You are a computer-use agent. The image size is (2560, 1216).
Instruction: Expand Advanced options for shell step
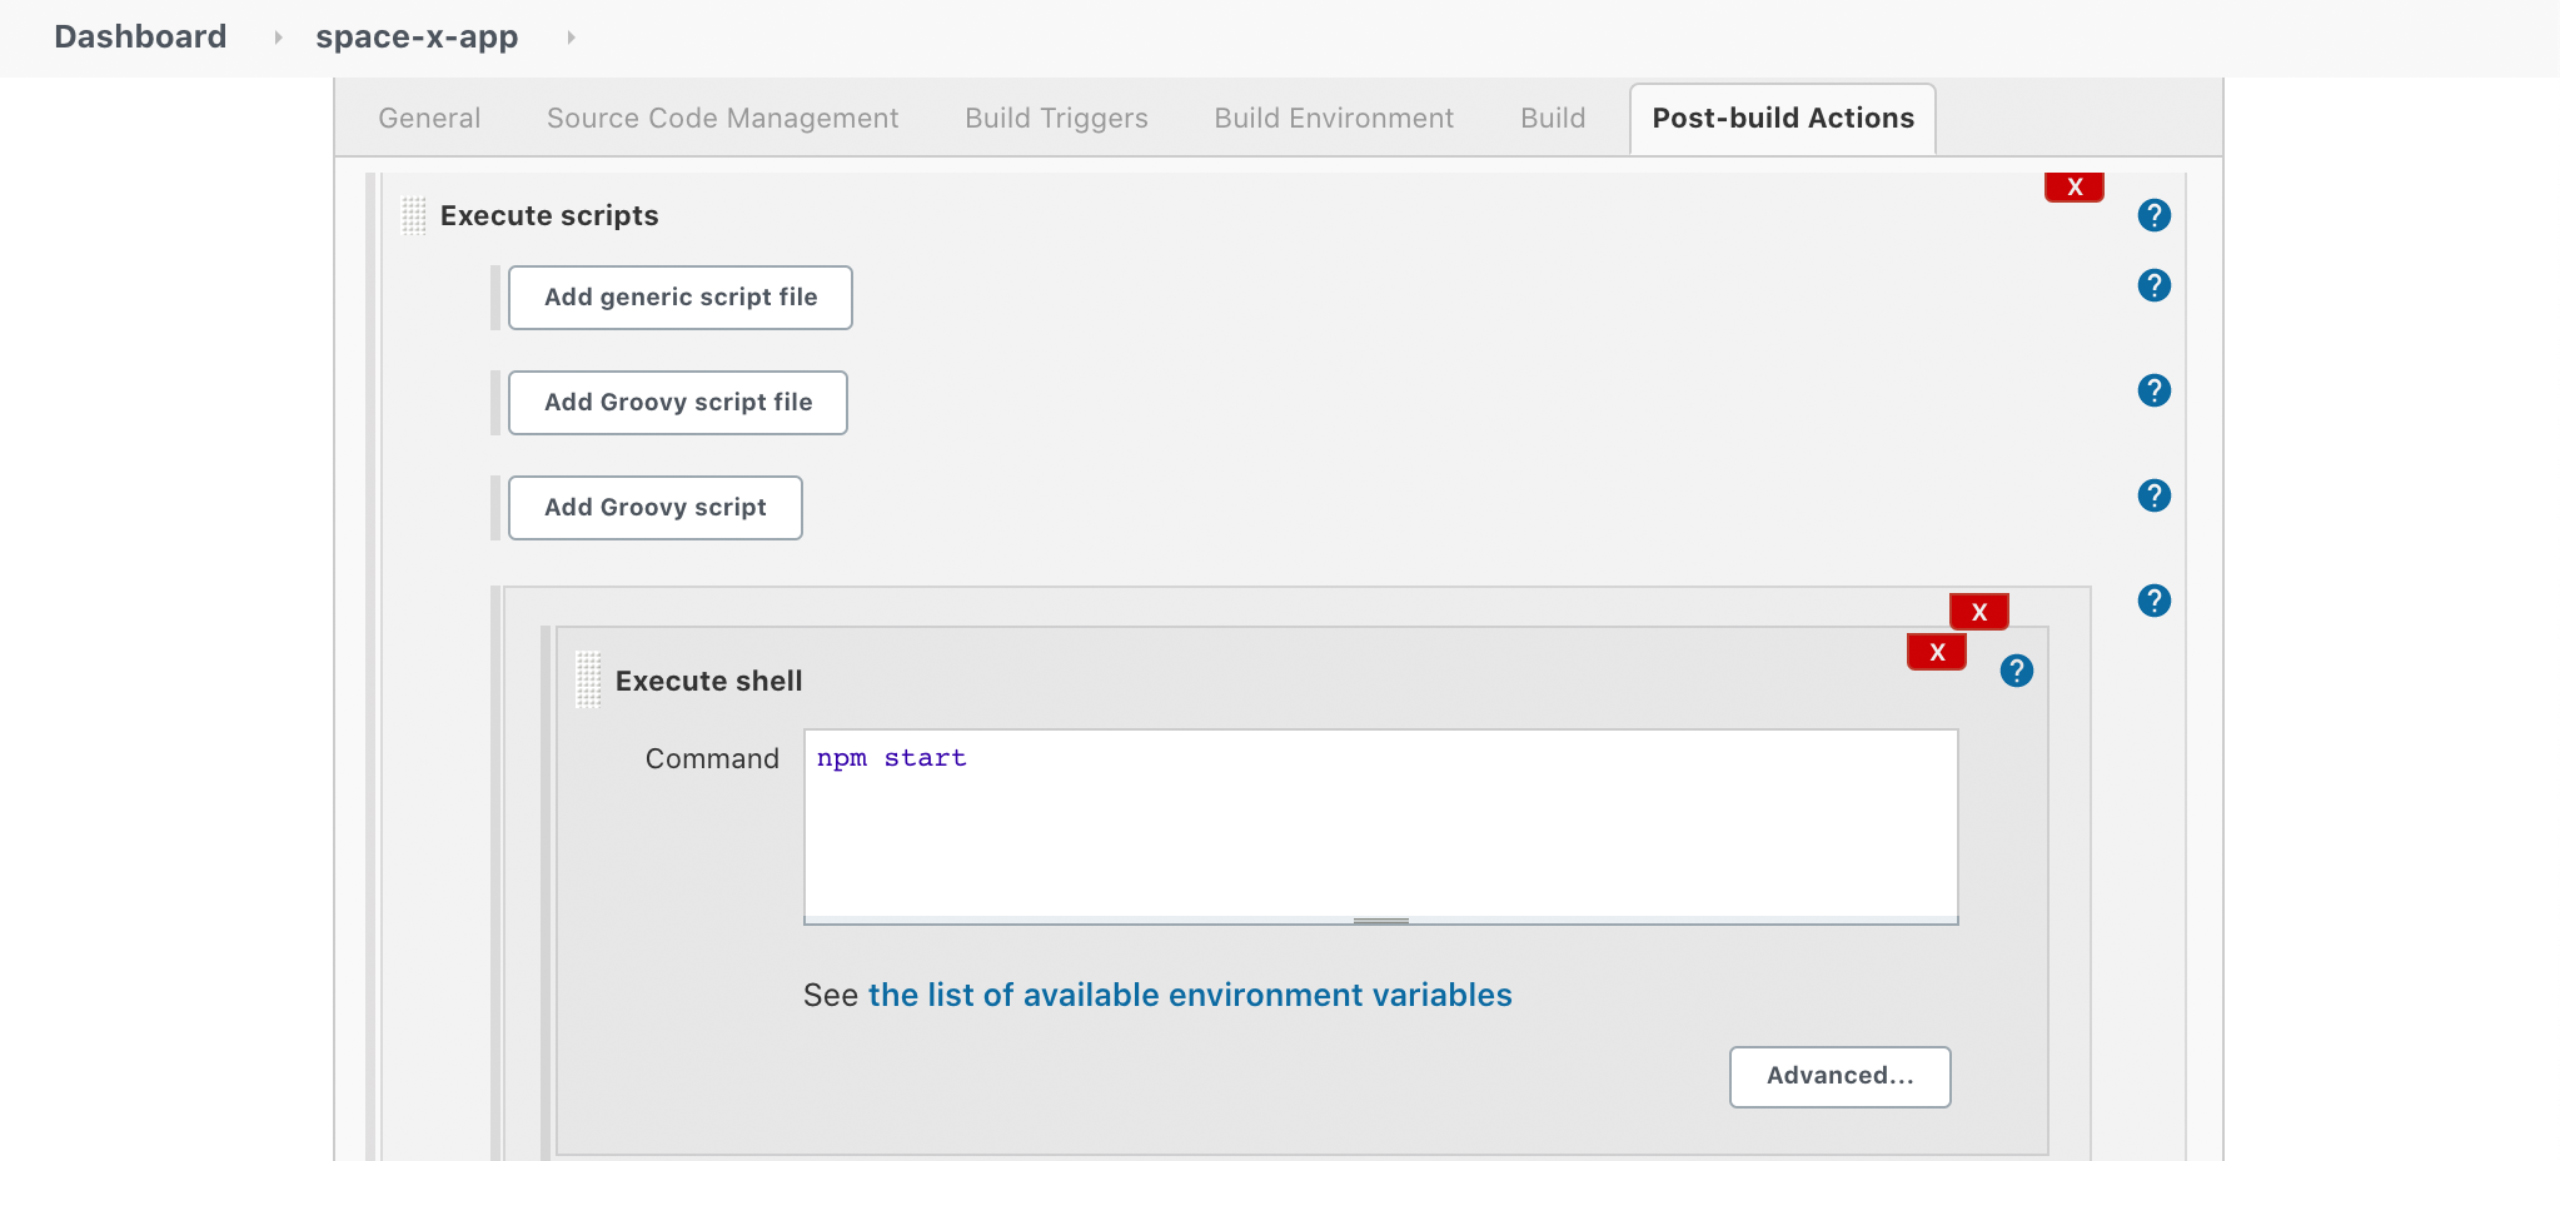1839,1076
